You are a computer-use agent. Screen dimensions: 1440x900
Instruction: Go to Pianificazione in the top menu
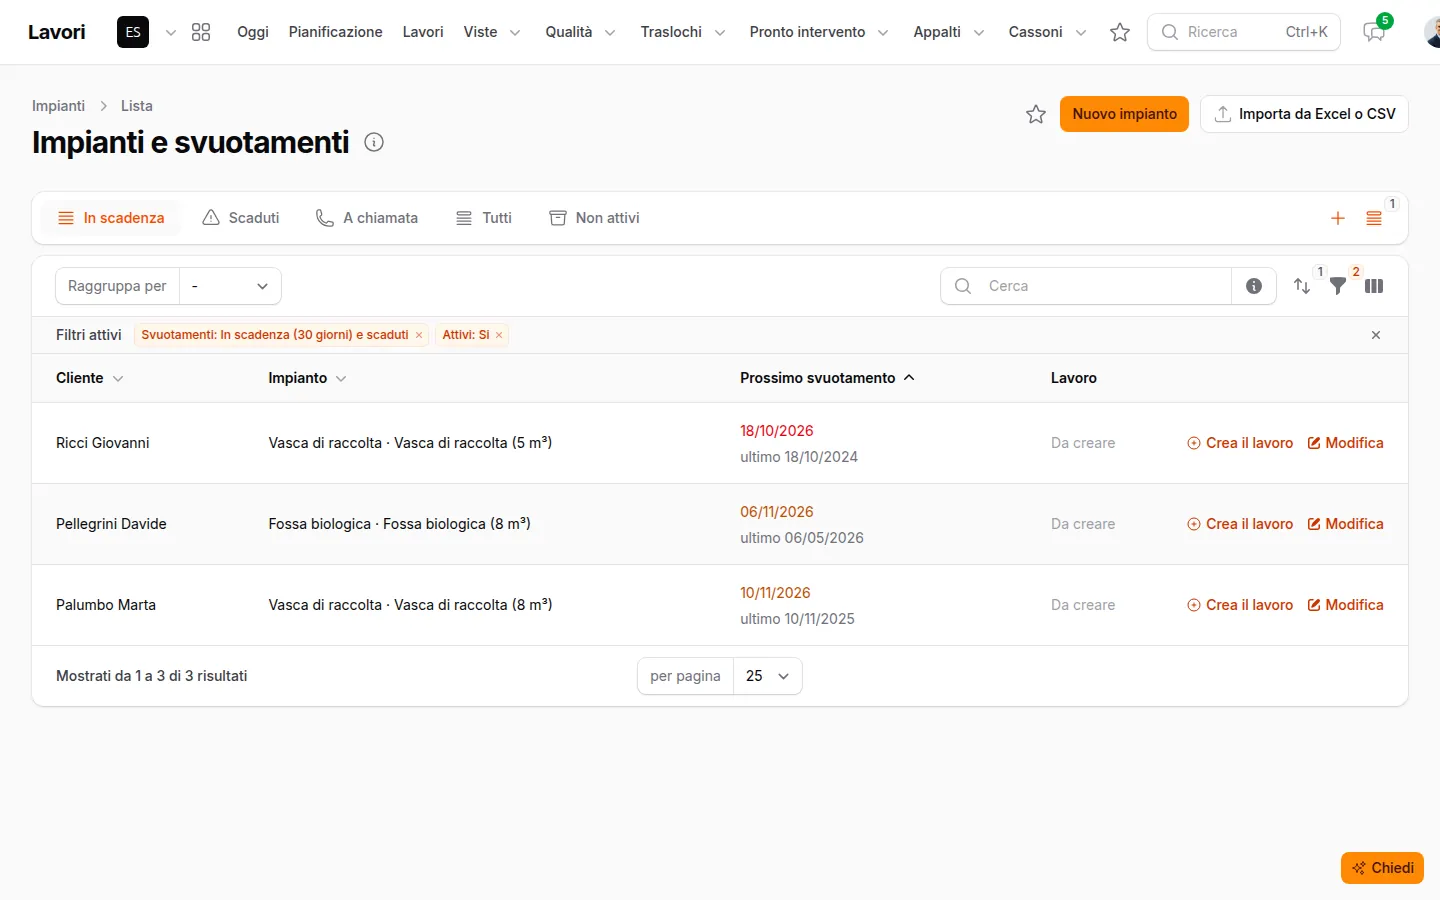coord(335,32)
